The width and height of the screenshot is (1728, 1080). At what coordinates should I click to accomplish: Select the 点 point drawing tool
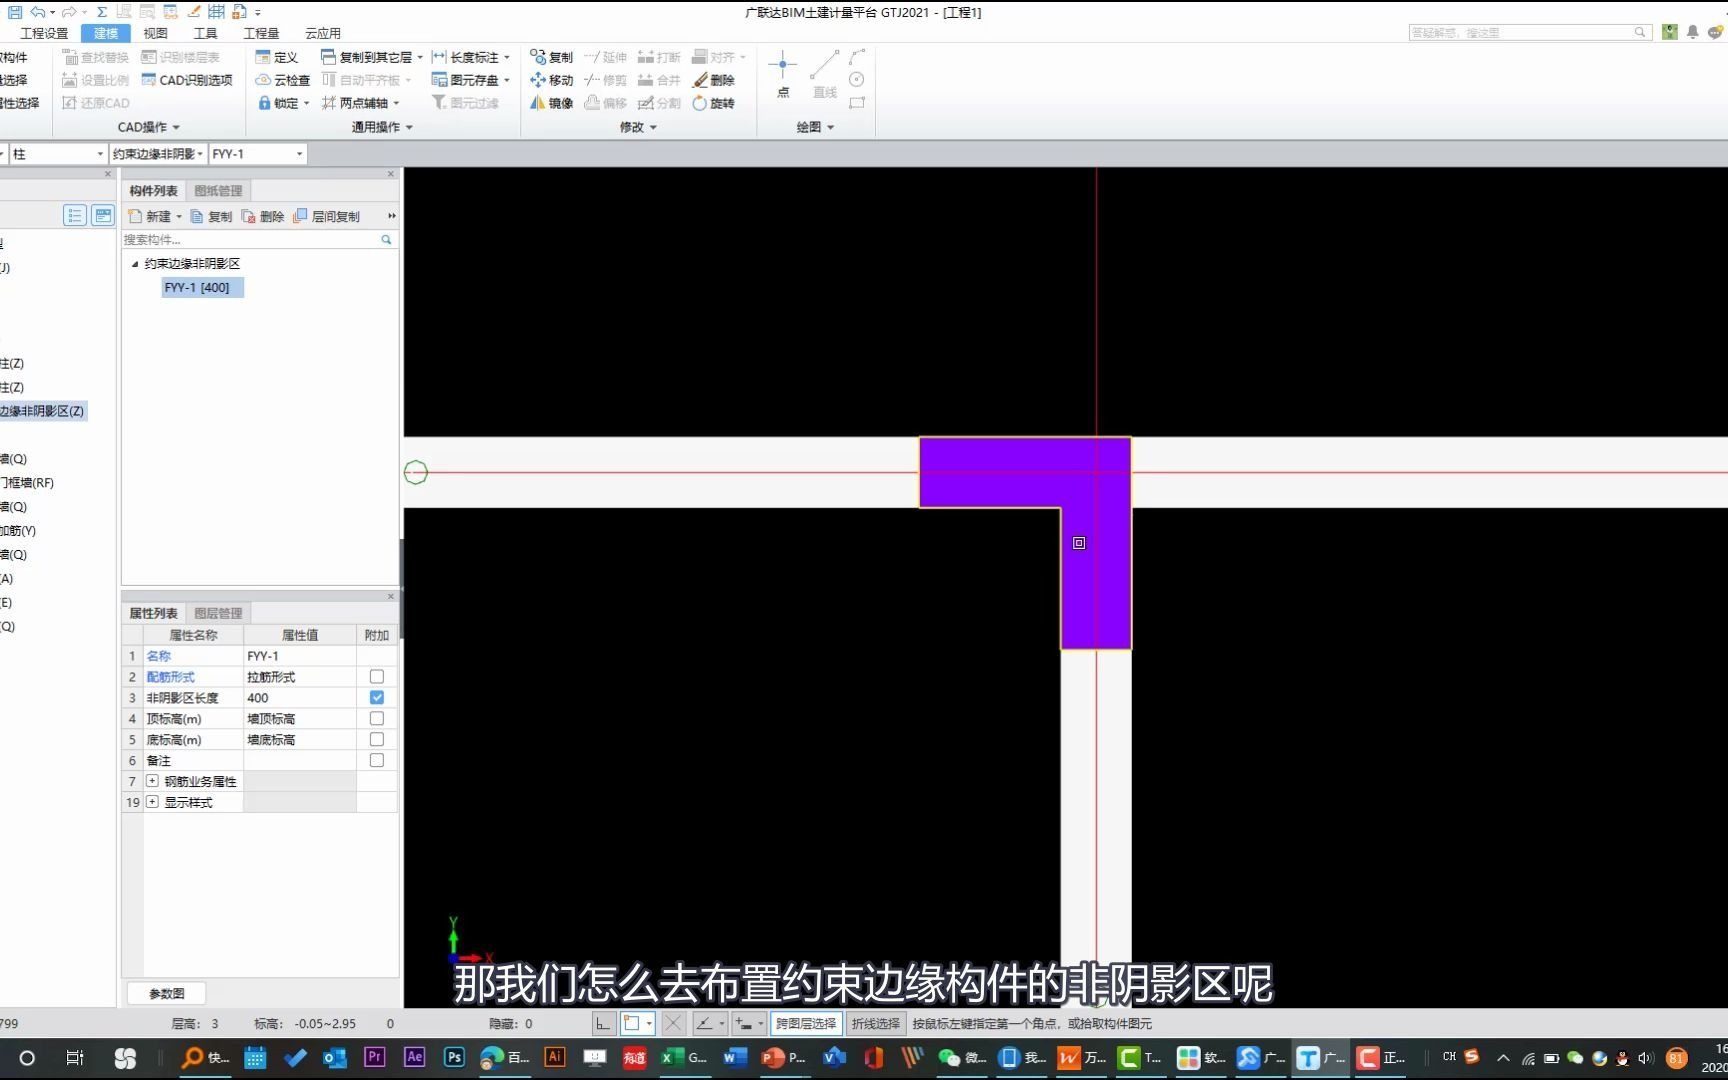782,75
